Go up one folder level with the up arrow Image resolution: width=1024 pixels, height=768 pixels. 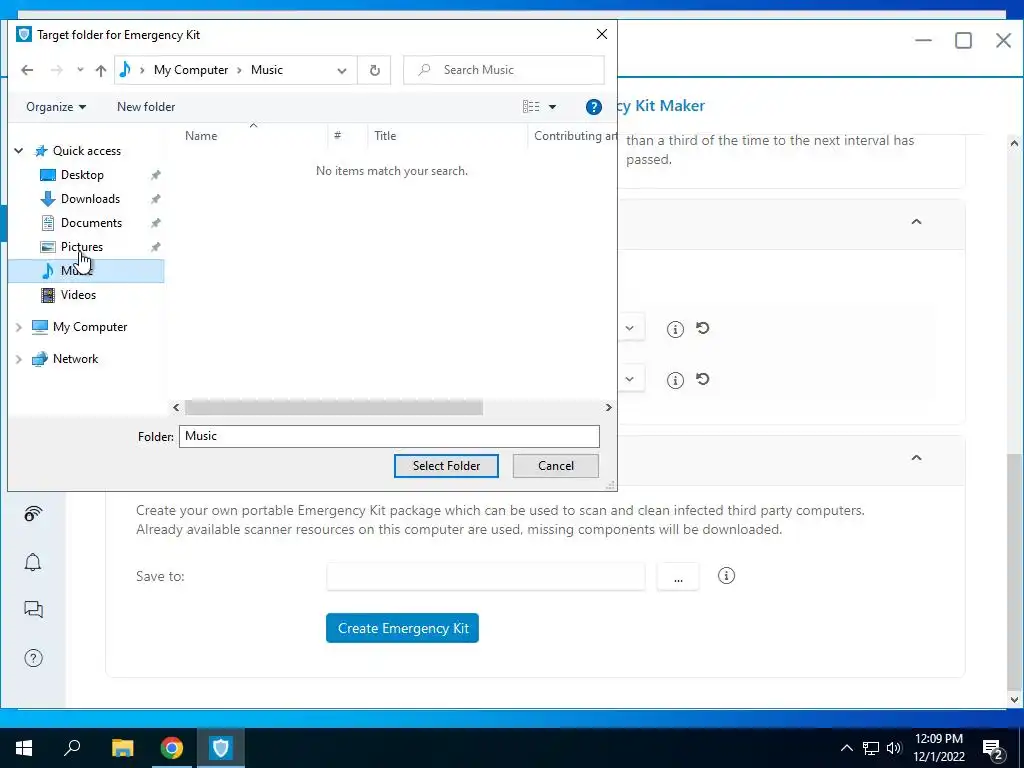(101, 71)
